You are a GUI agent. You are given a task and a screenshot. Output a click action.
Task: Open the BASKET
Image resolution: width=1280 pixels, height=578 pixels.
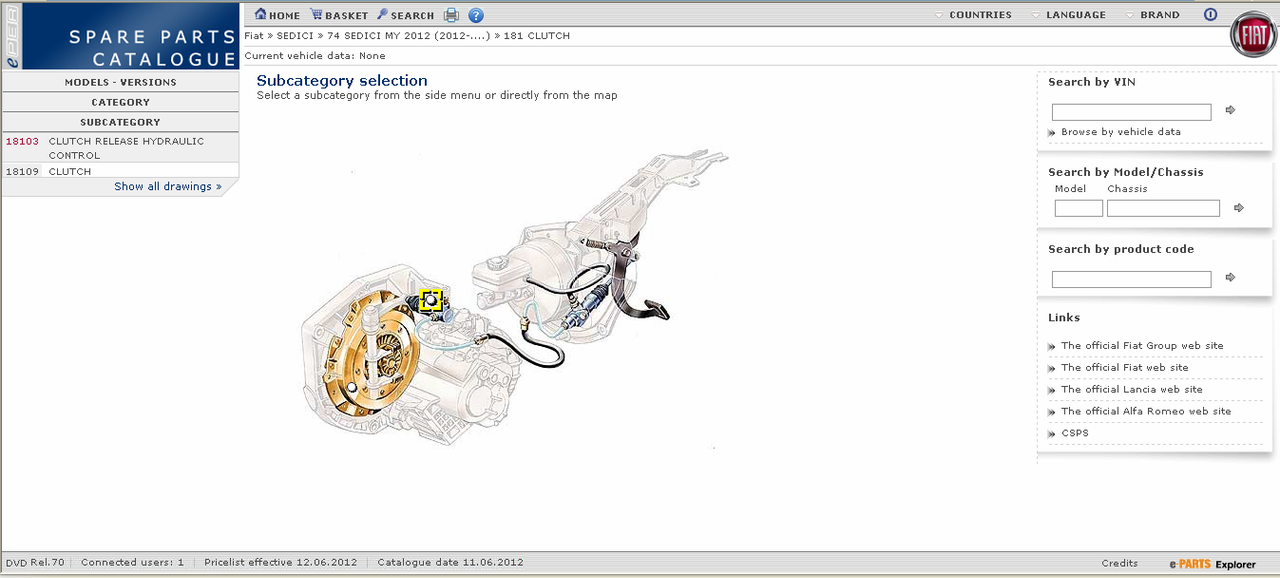tap(339, 15)
